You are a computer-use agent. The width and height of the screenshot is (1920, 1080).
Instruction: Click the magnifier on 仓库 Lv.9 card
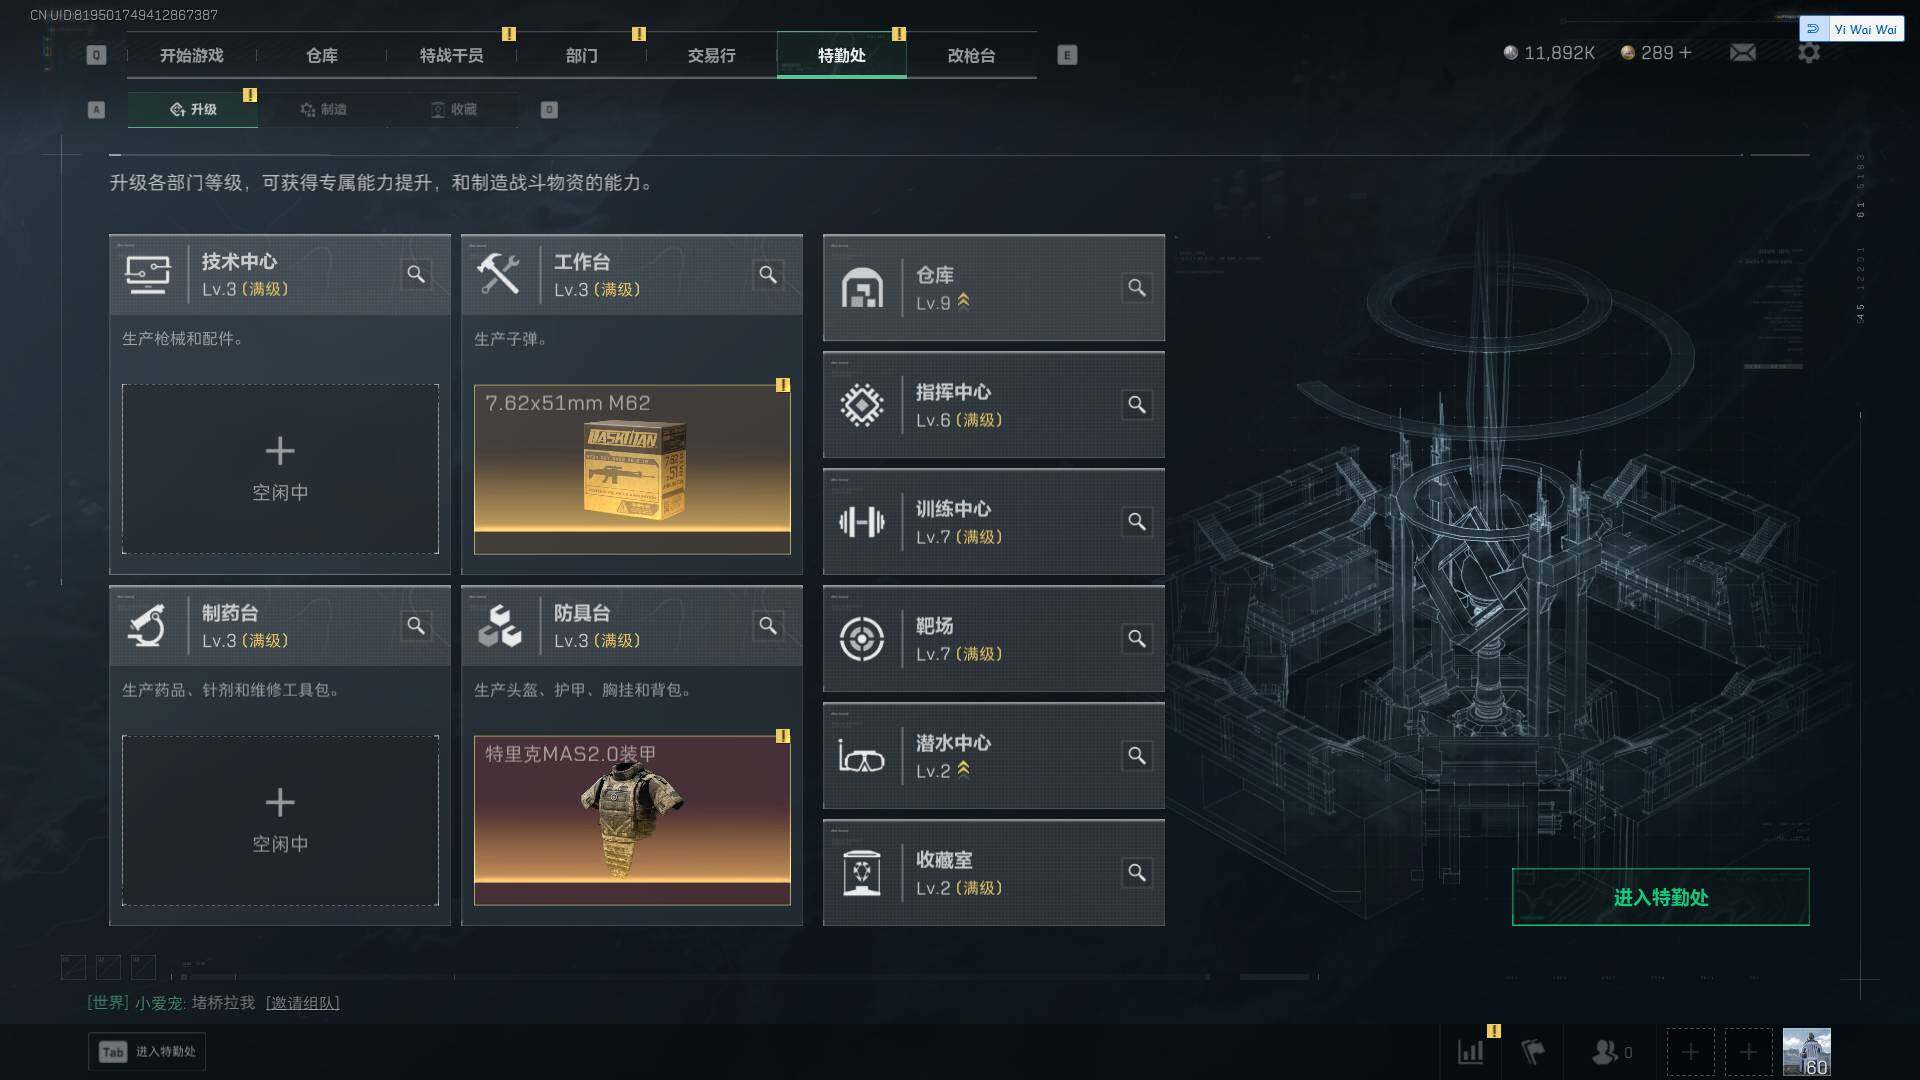click(x=1137, y=288)
